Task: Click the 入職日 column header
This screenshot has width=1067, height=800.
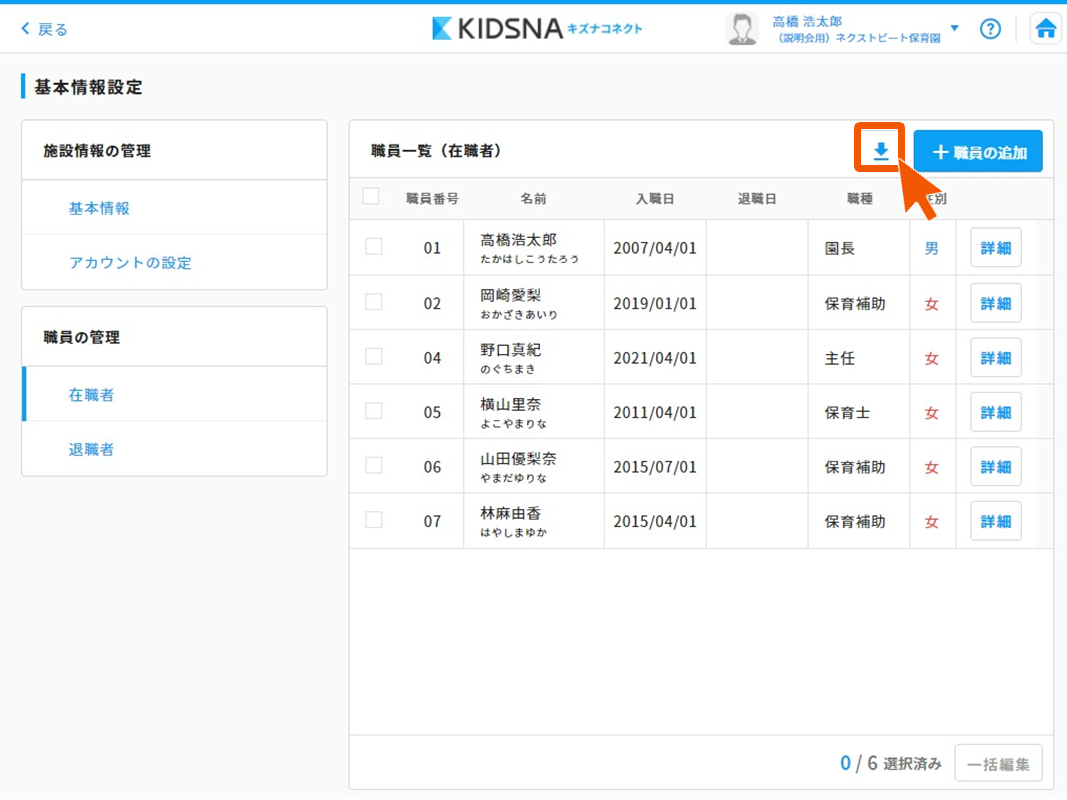Action: 655,199
